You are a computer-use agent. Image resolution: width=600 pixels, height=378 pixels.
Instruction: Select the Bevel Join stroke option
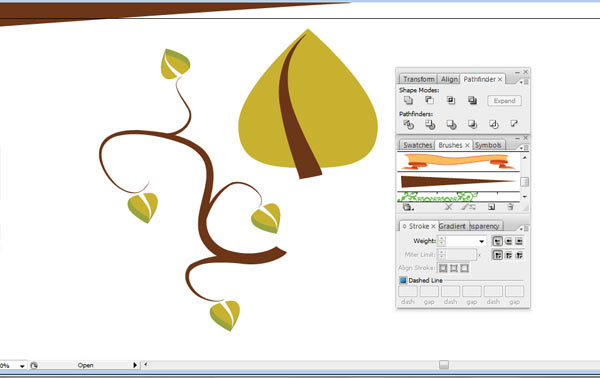pos(519,255)
